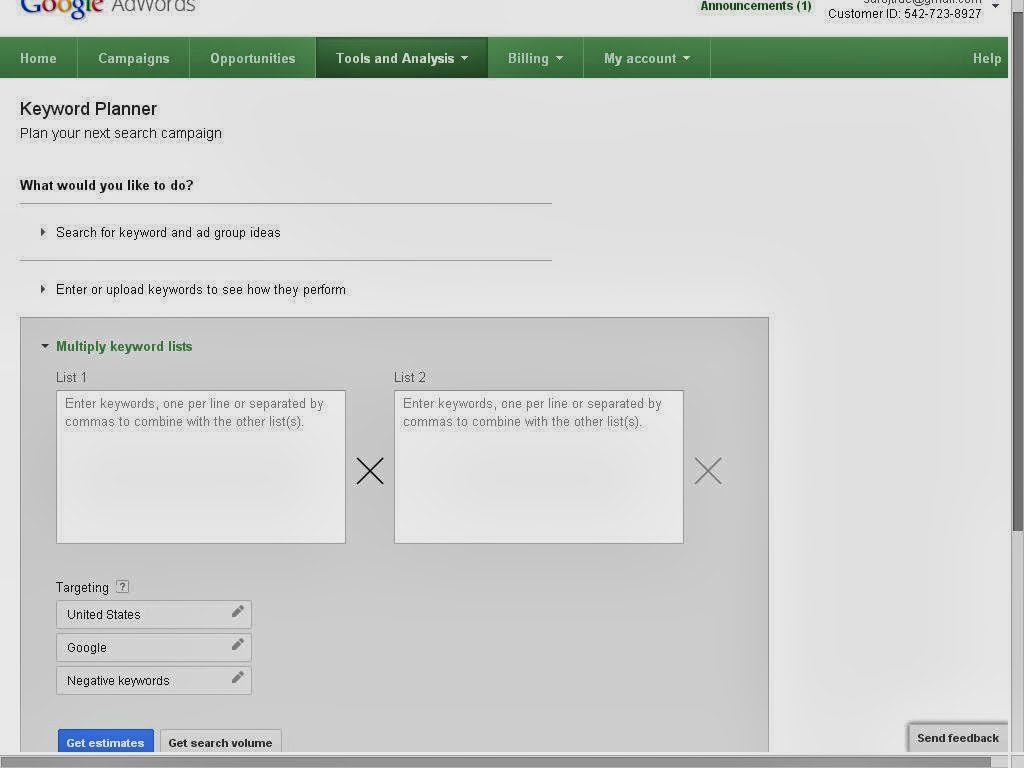Click the grey X to add another list

(708, 471)
